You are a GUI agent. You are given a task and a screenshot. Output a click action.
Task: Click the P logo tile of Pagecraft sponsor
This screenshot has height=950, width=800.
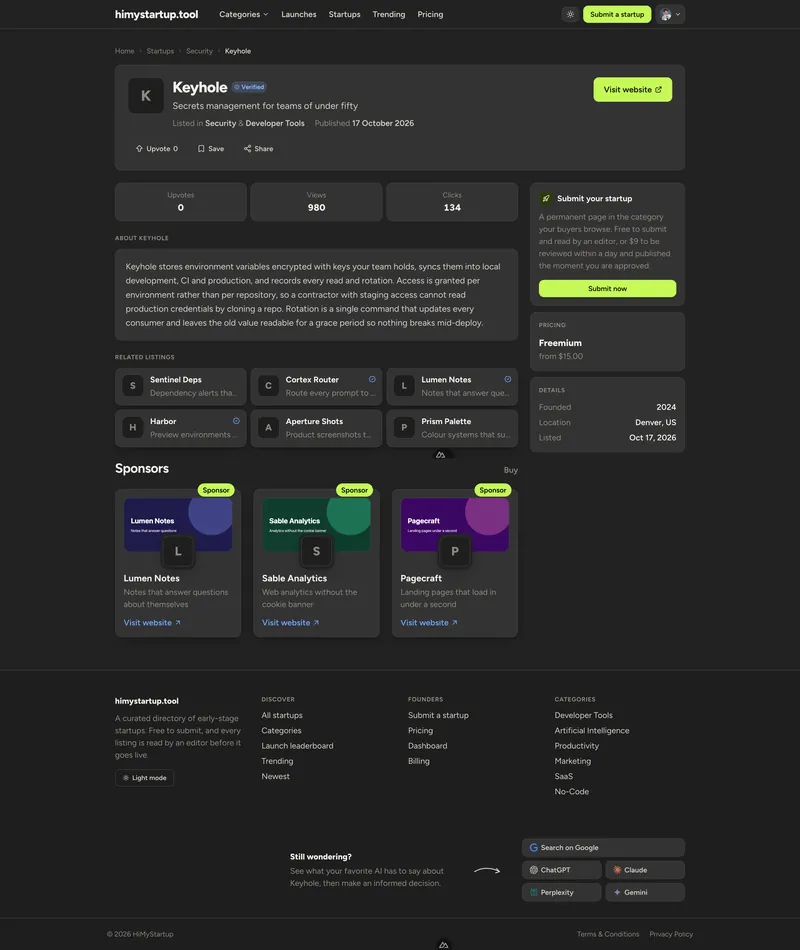455,551
